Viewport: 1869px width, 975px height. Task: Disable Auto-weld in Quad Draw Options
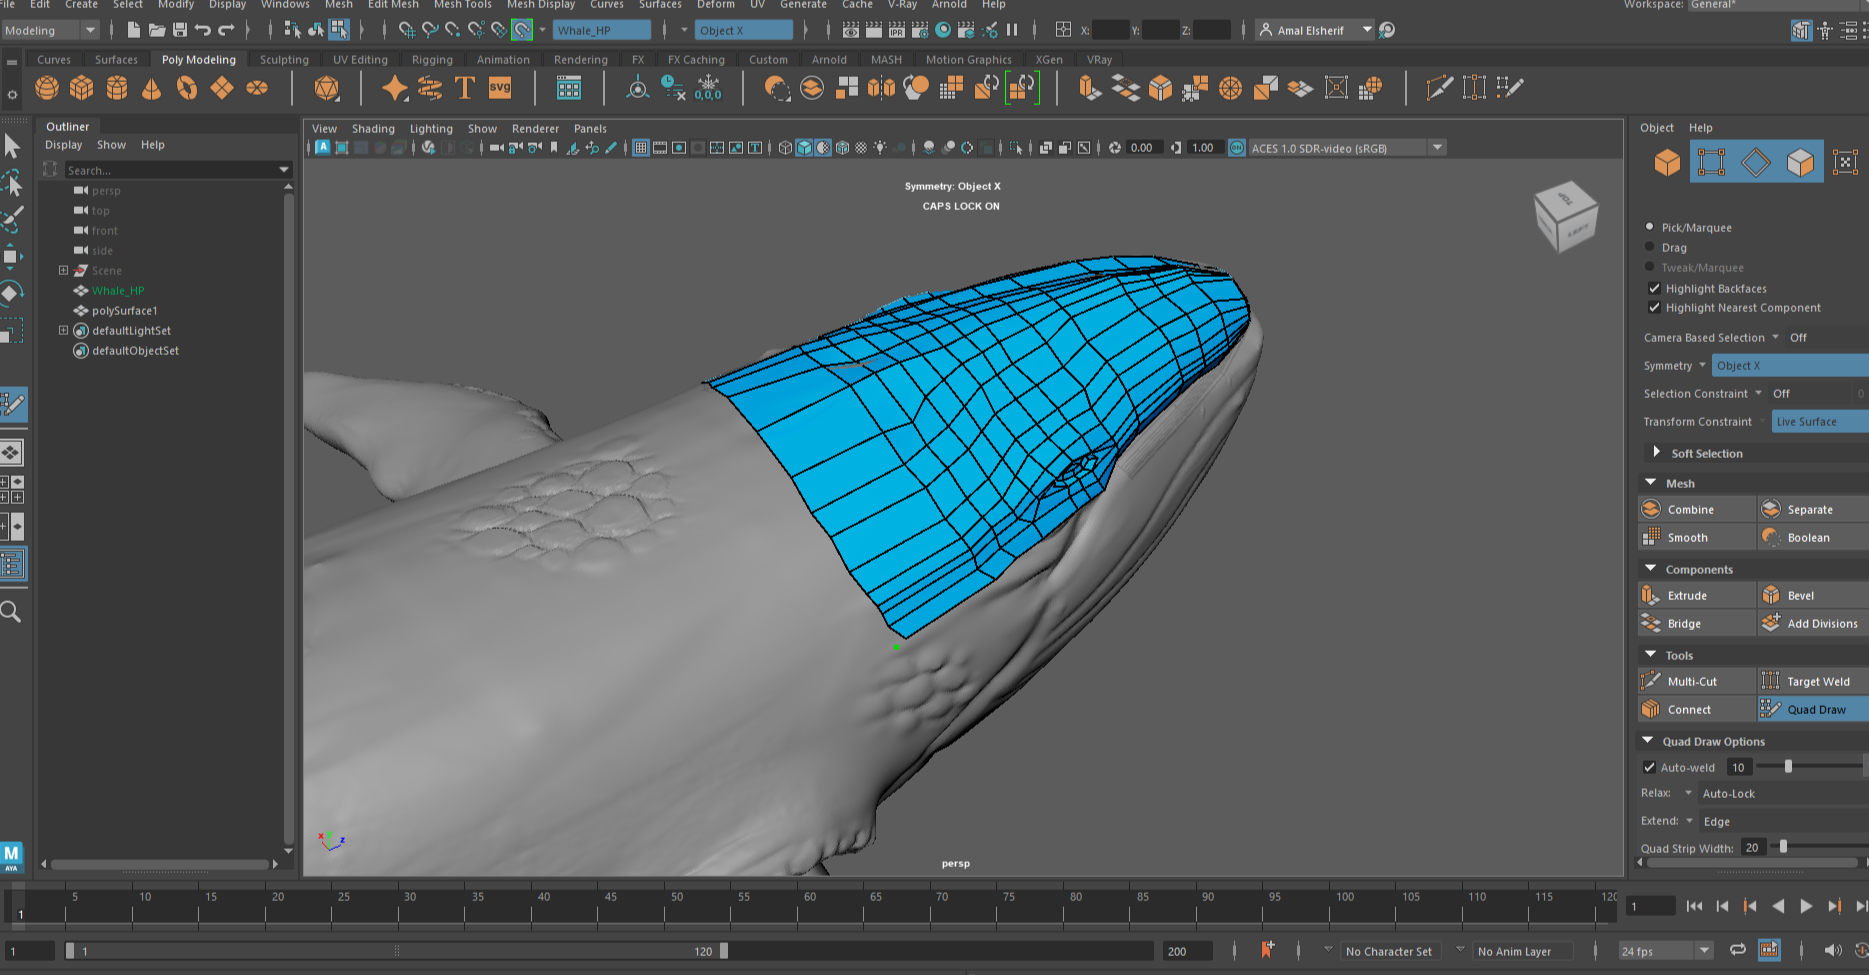[x=1650, y=767]
